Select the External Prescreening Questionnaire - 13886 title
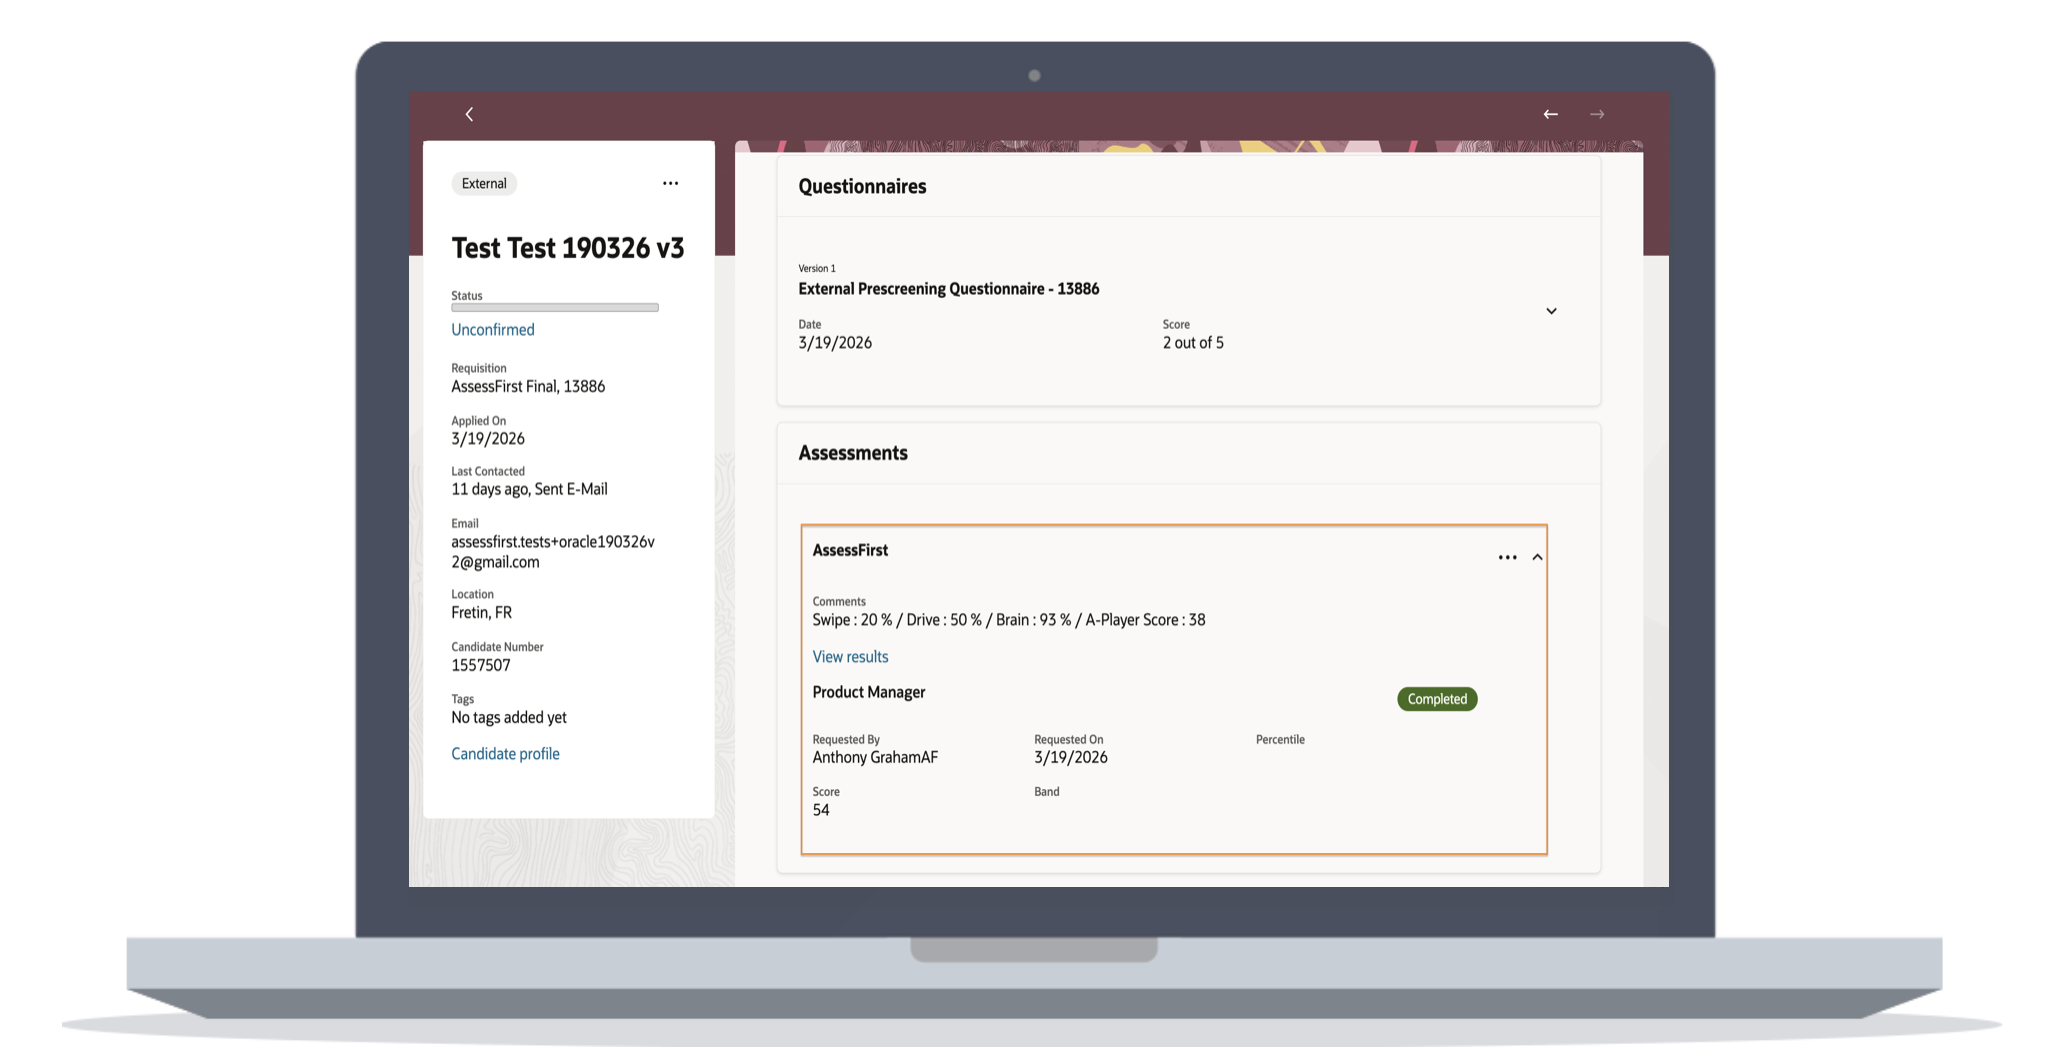This screenshot has height=1064, width=2060. pyautogui.click(x=948, y=289)
